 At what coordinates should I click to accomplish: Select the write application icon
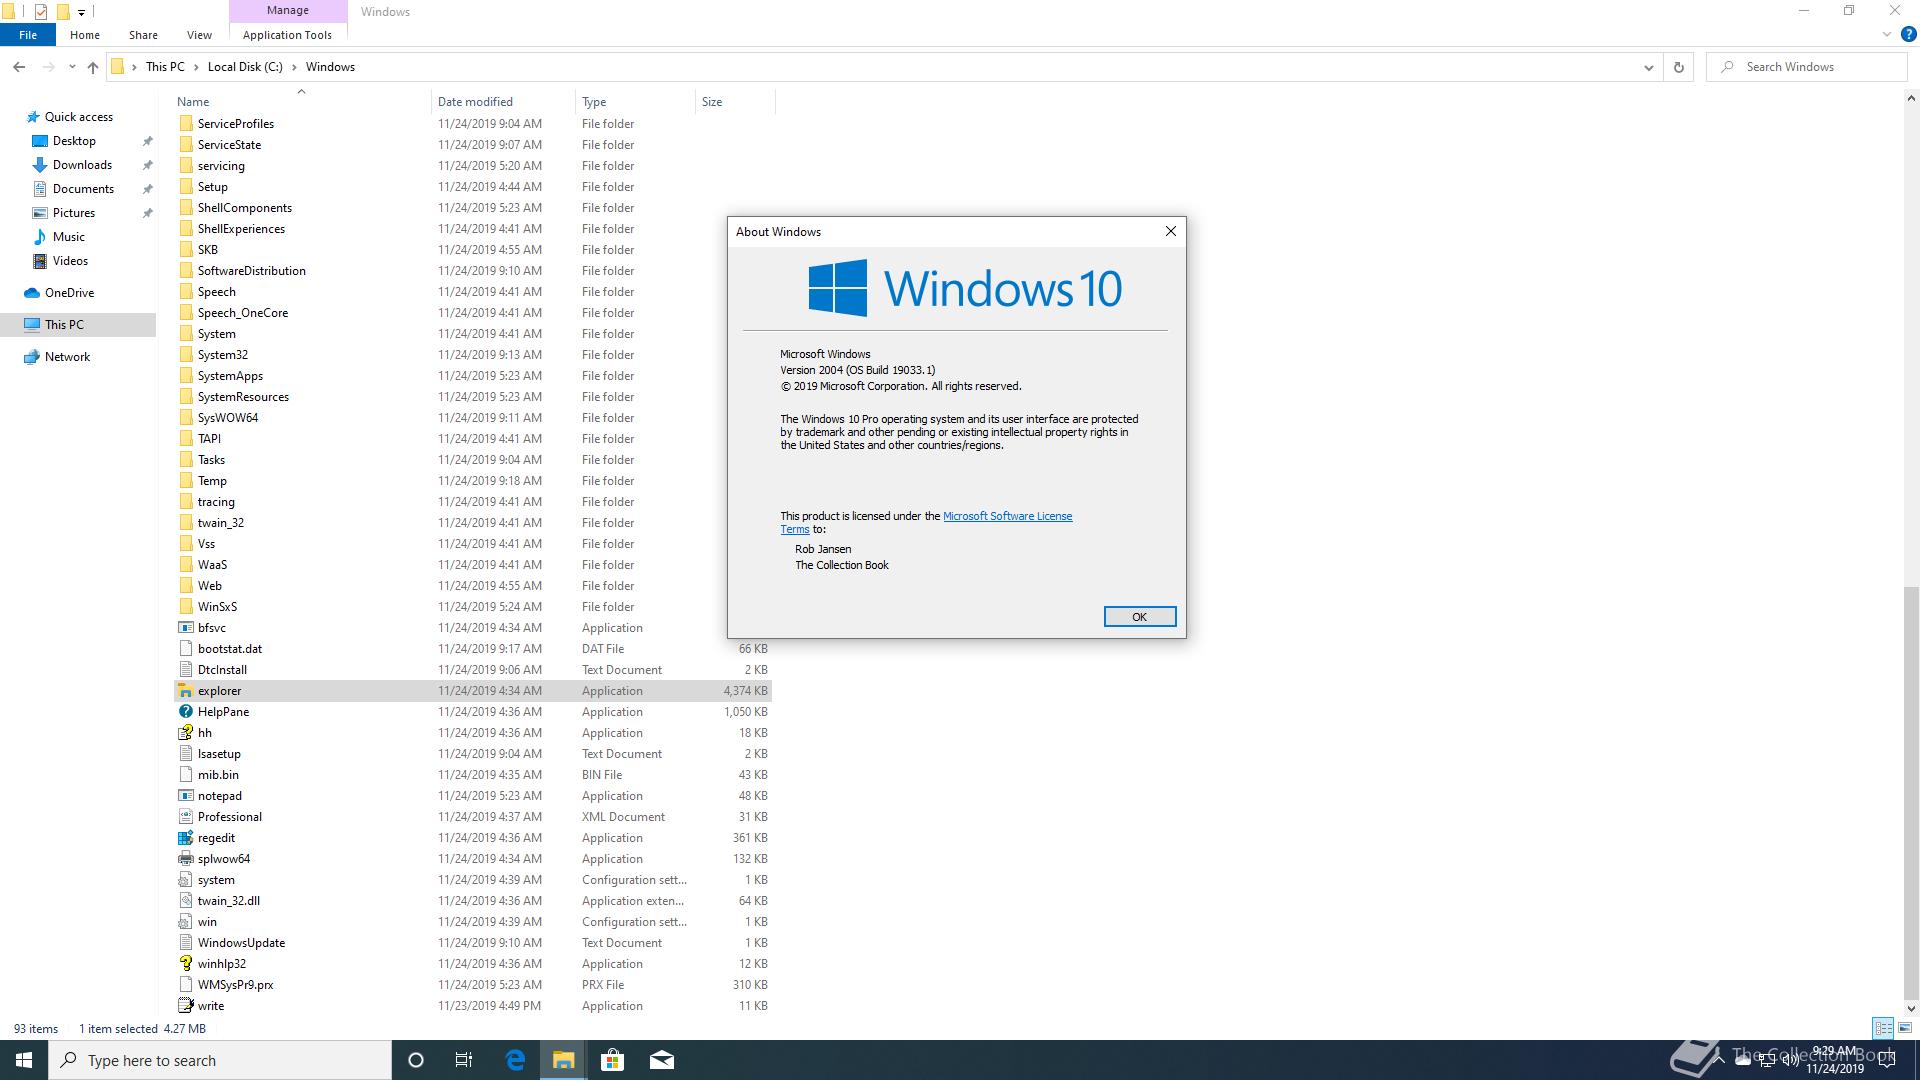click(185, 1006)
